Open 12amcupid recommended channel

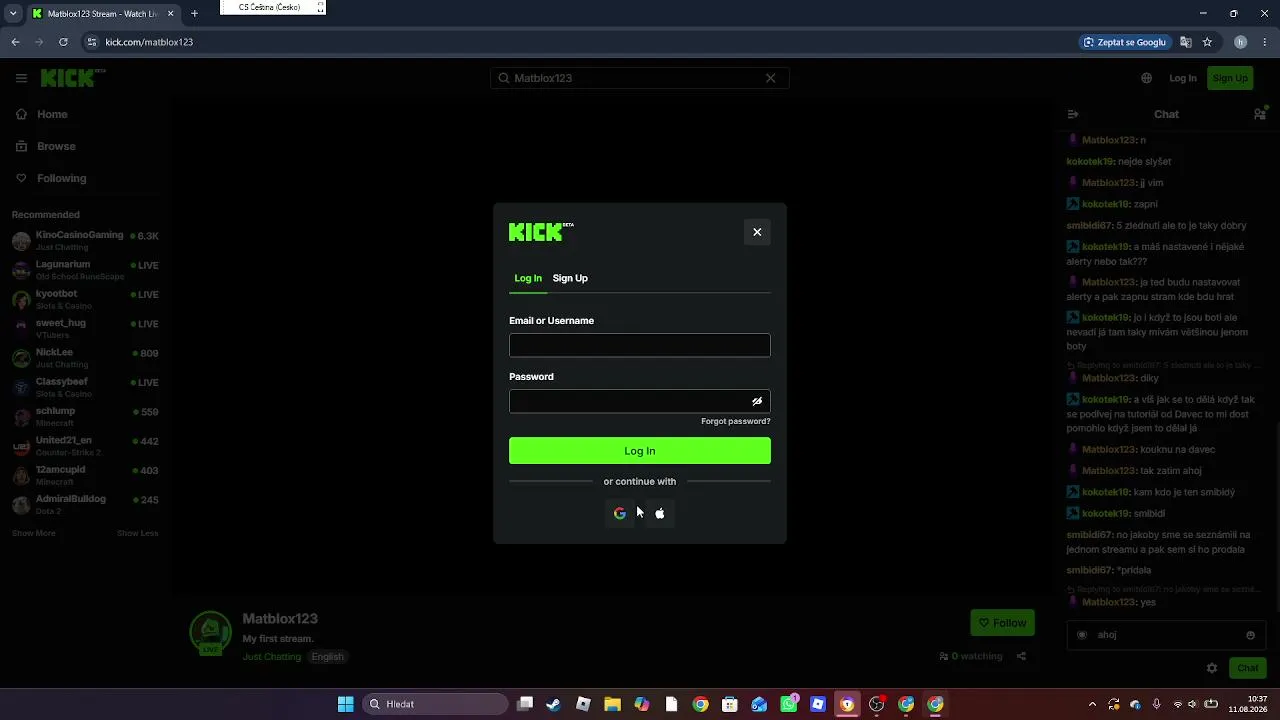85,475
